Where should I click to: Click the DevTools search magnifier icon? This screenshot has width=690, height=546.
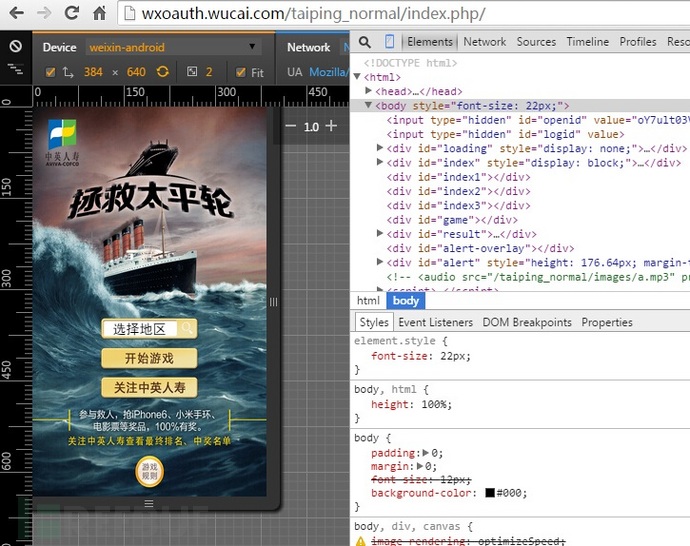pos(364,42)
